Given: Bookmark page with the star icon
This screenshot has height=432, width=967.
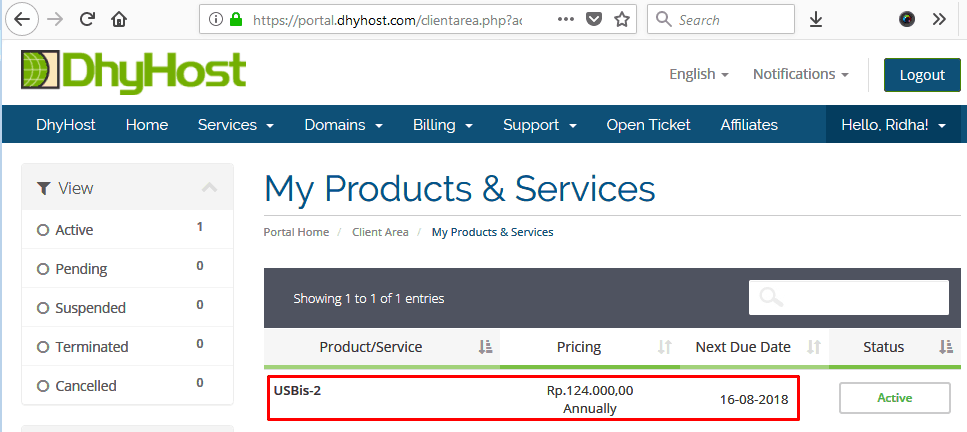Looking at the screenshot, I should (622, 19).
